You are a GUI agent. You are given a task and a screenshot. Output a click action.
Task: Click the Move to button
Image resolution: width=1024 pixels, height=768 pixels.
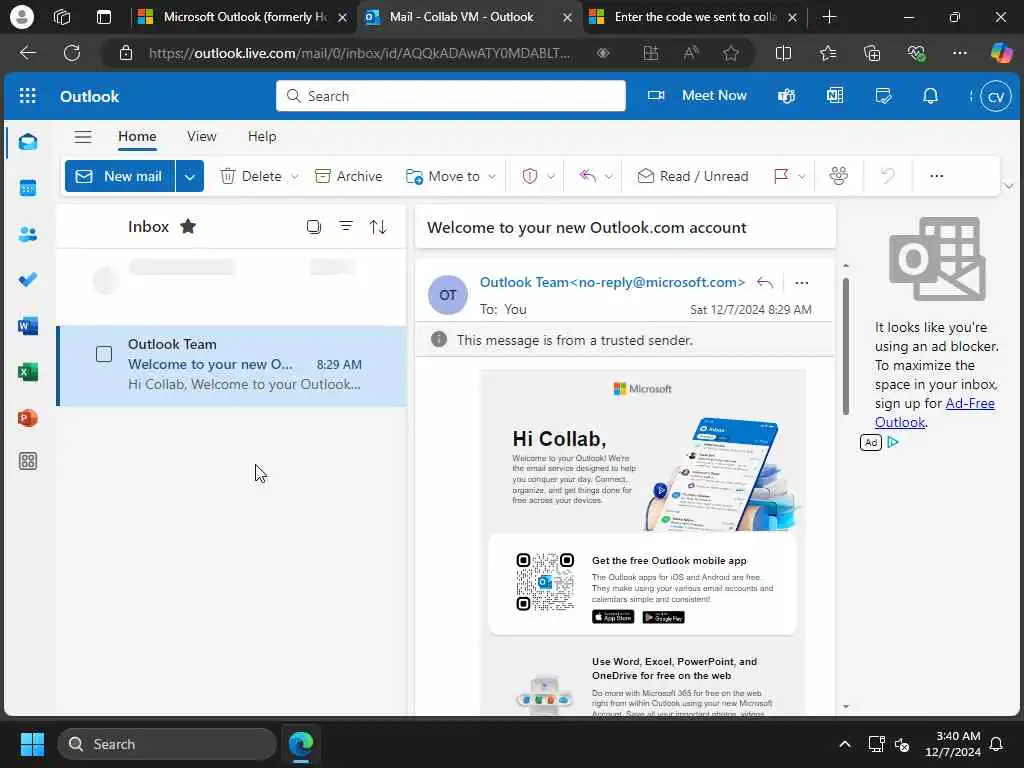click(443, 176)
